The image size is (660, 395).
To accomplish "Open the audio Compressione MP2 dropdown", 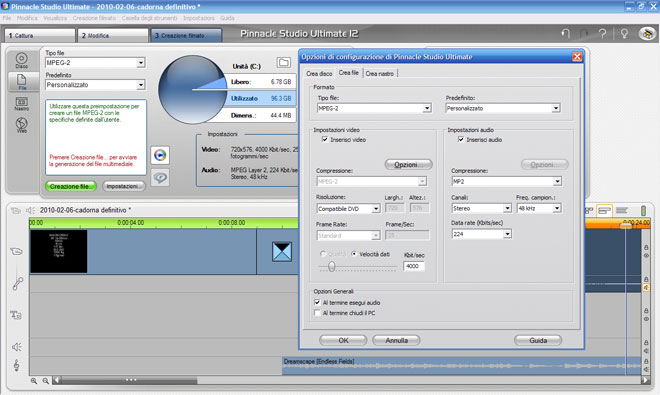I will pos(557,181).
